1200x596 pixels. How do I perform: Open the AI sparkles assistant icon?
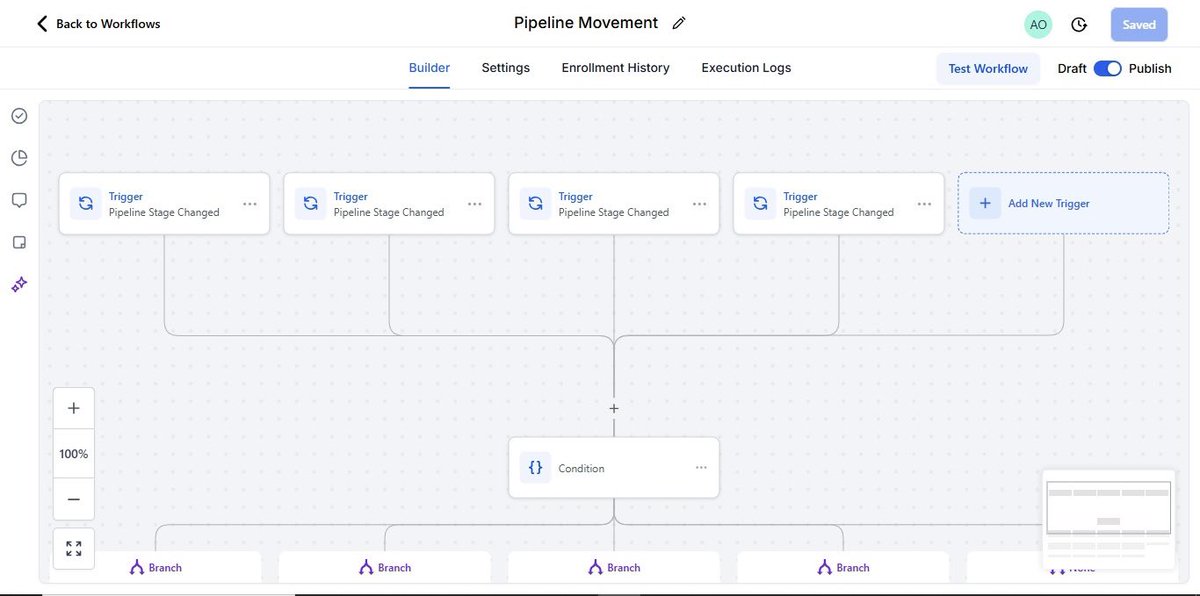18,283
